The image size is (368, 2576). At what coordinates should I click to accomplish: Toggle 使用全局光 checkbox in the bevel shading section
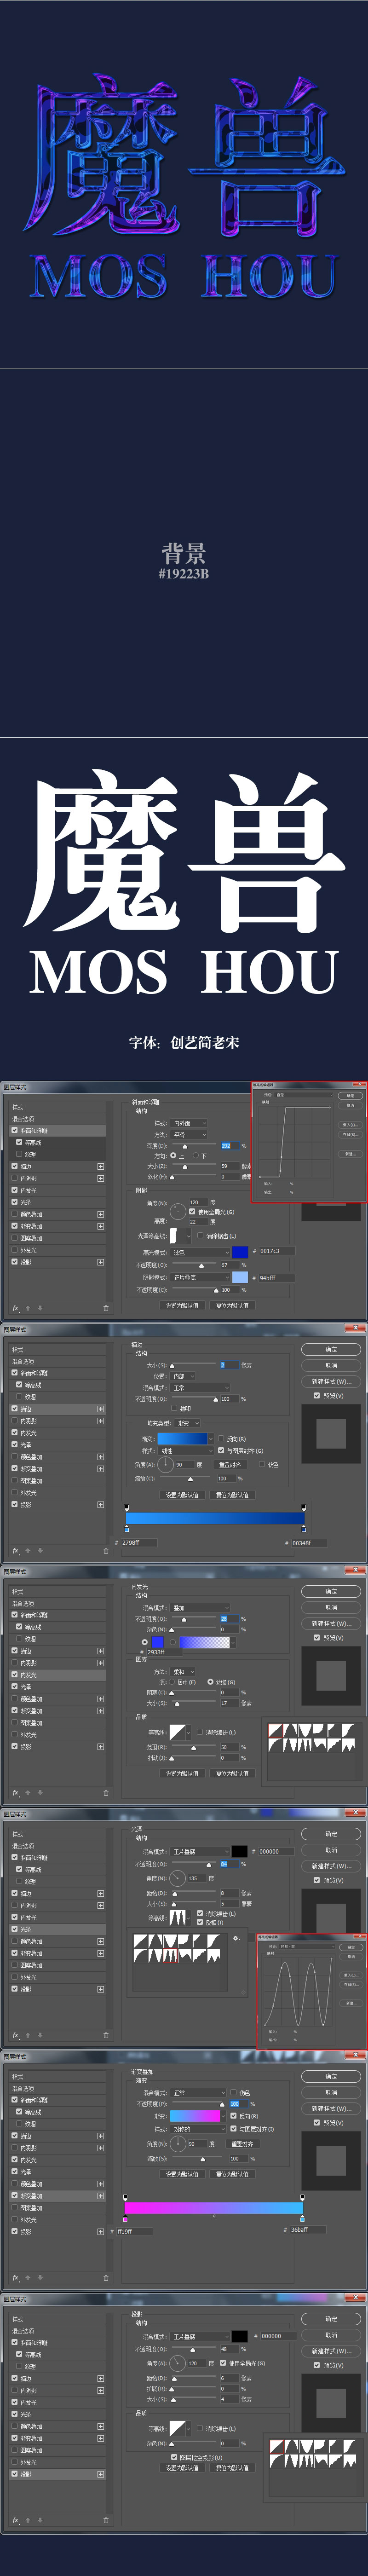click(192, 1211)
